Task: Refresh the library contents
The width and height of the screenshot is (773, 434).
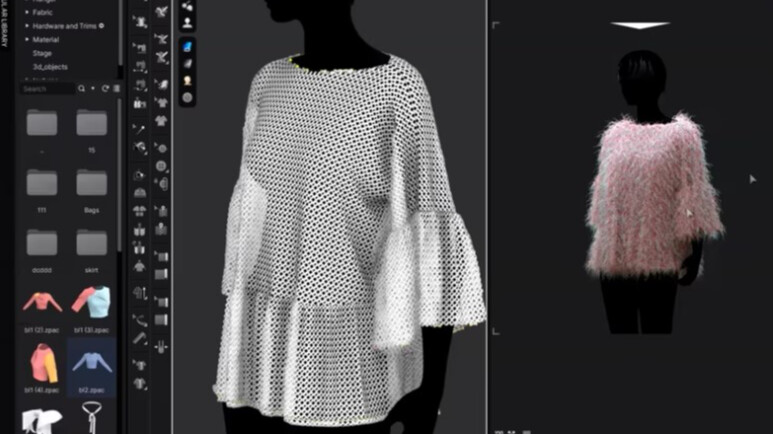Action: point(105,89)
